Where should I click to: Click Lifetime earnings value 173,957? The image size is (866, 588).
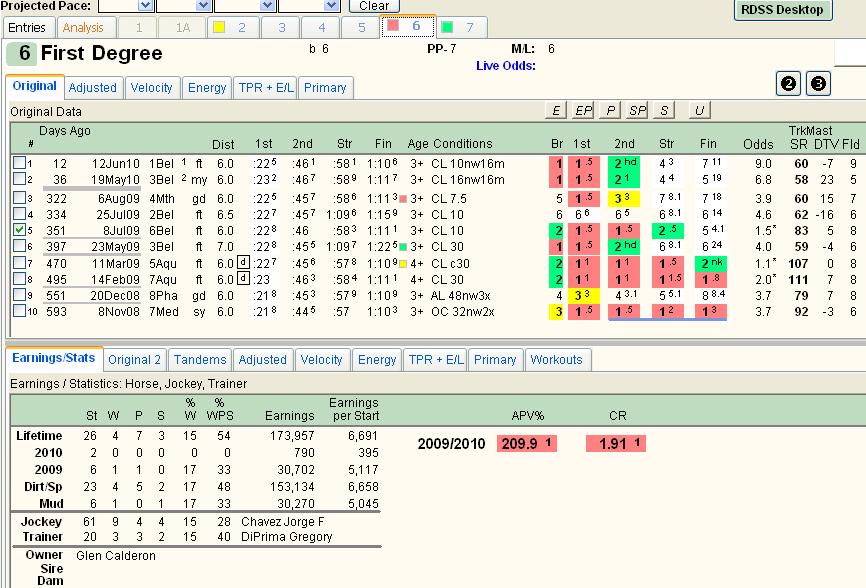coord(292,436)
